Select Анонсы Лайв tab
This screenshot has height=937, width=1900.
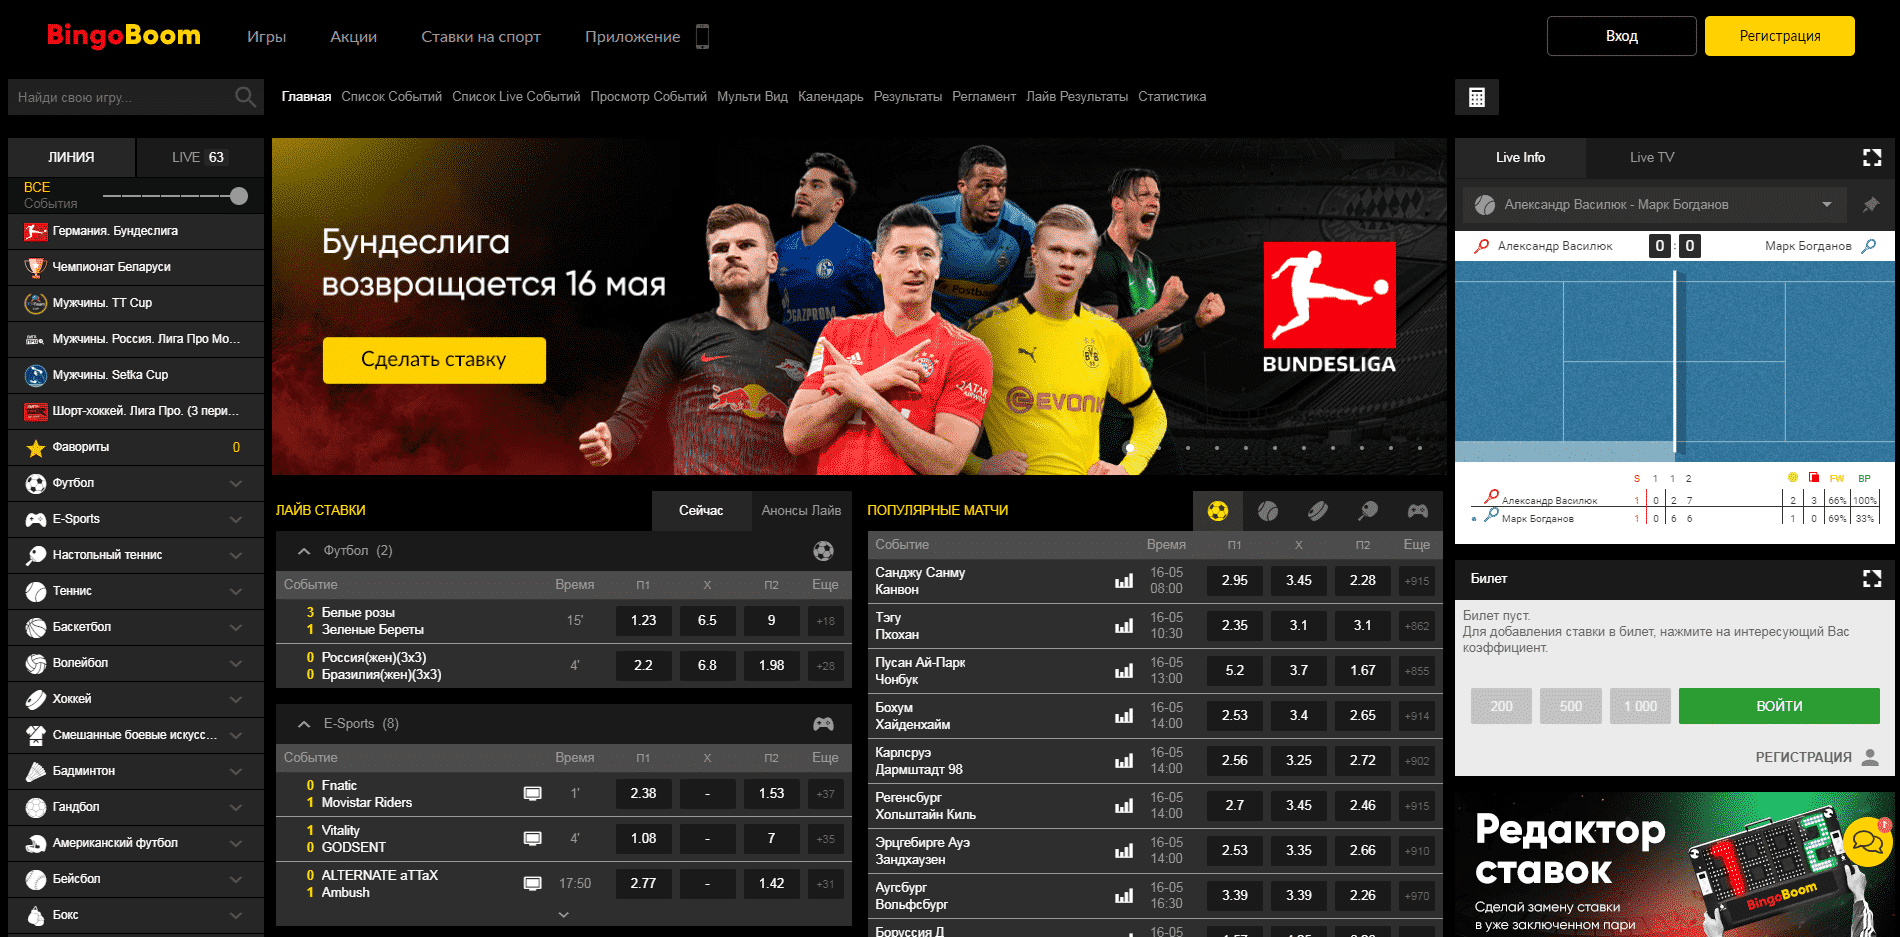pos(801,510)
